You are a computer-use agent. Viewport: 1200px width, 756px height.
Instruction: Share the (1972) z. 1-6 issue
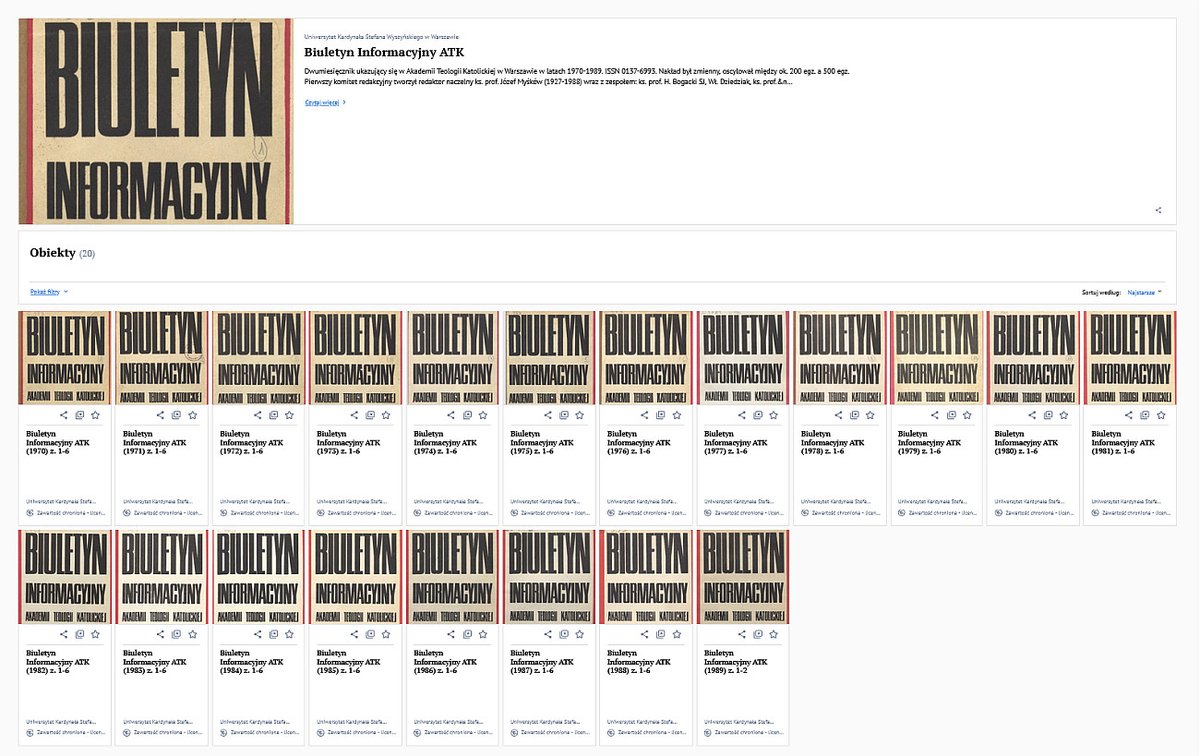point(258,414)
